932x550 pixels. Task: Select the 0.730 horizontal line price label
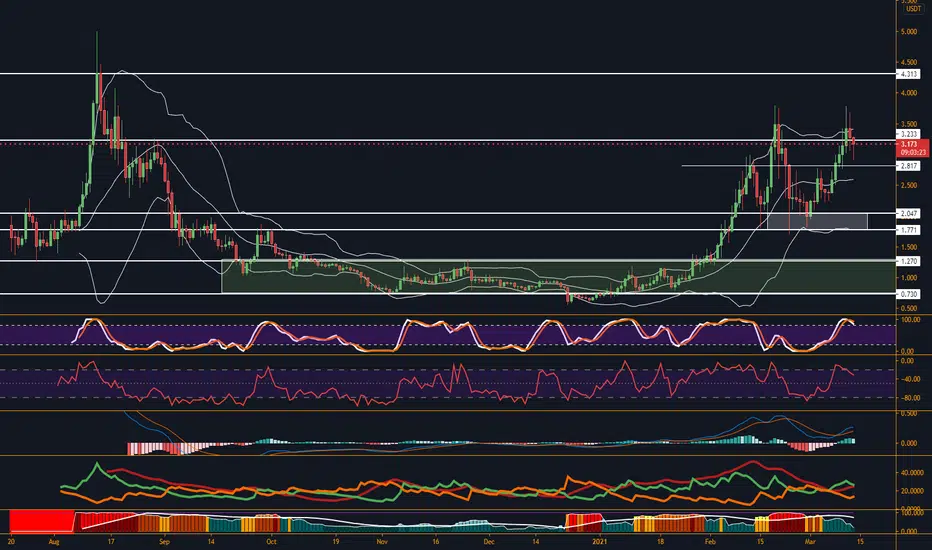pyautogui.click(x=909, y=294)
